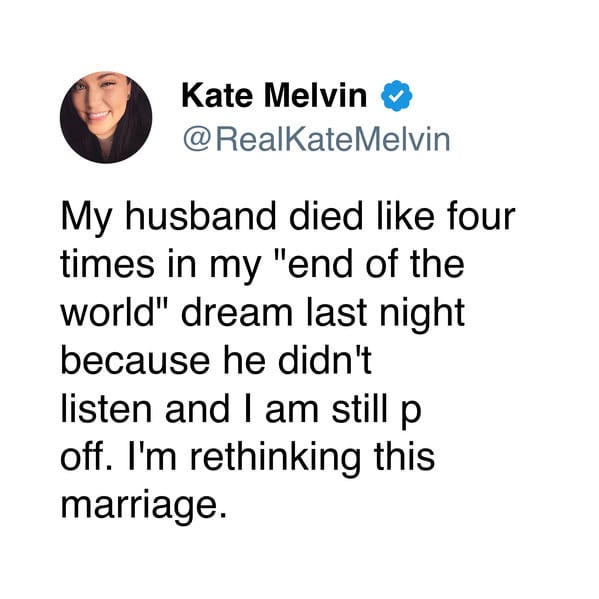Open Kate Melvin's profile picture
Screen dimensions: 599x599
106,117
